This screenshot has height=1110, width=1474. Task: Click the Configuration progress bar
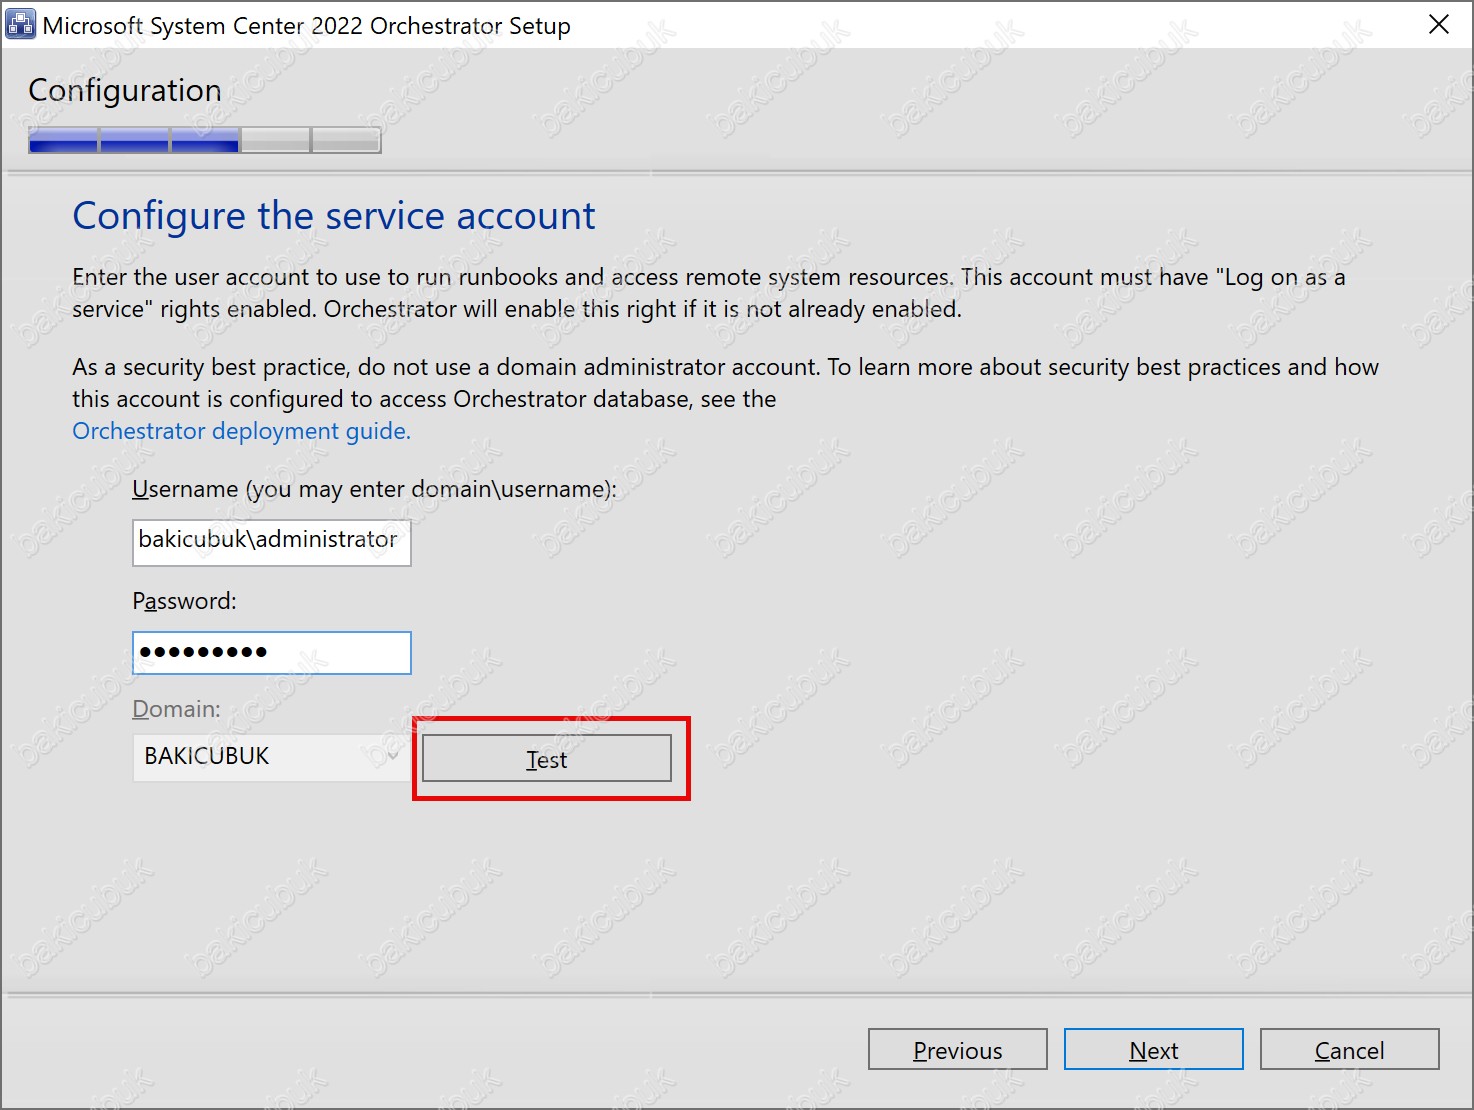(x=205, y=141)
